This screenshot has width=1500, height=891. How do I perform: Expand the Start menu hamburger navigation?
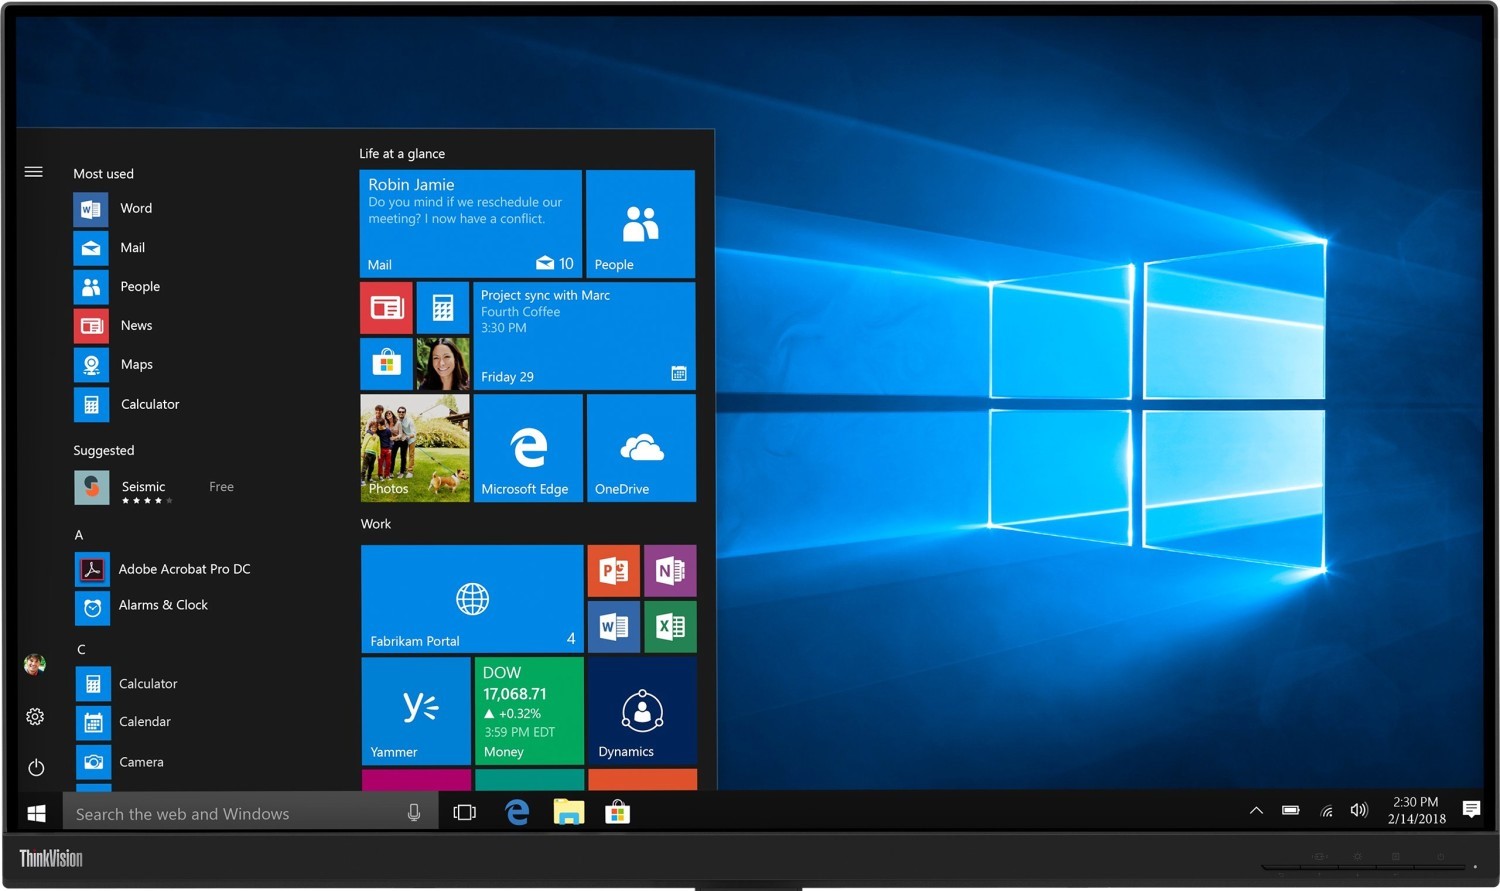point(33,172)
